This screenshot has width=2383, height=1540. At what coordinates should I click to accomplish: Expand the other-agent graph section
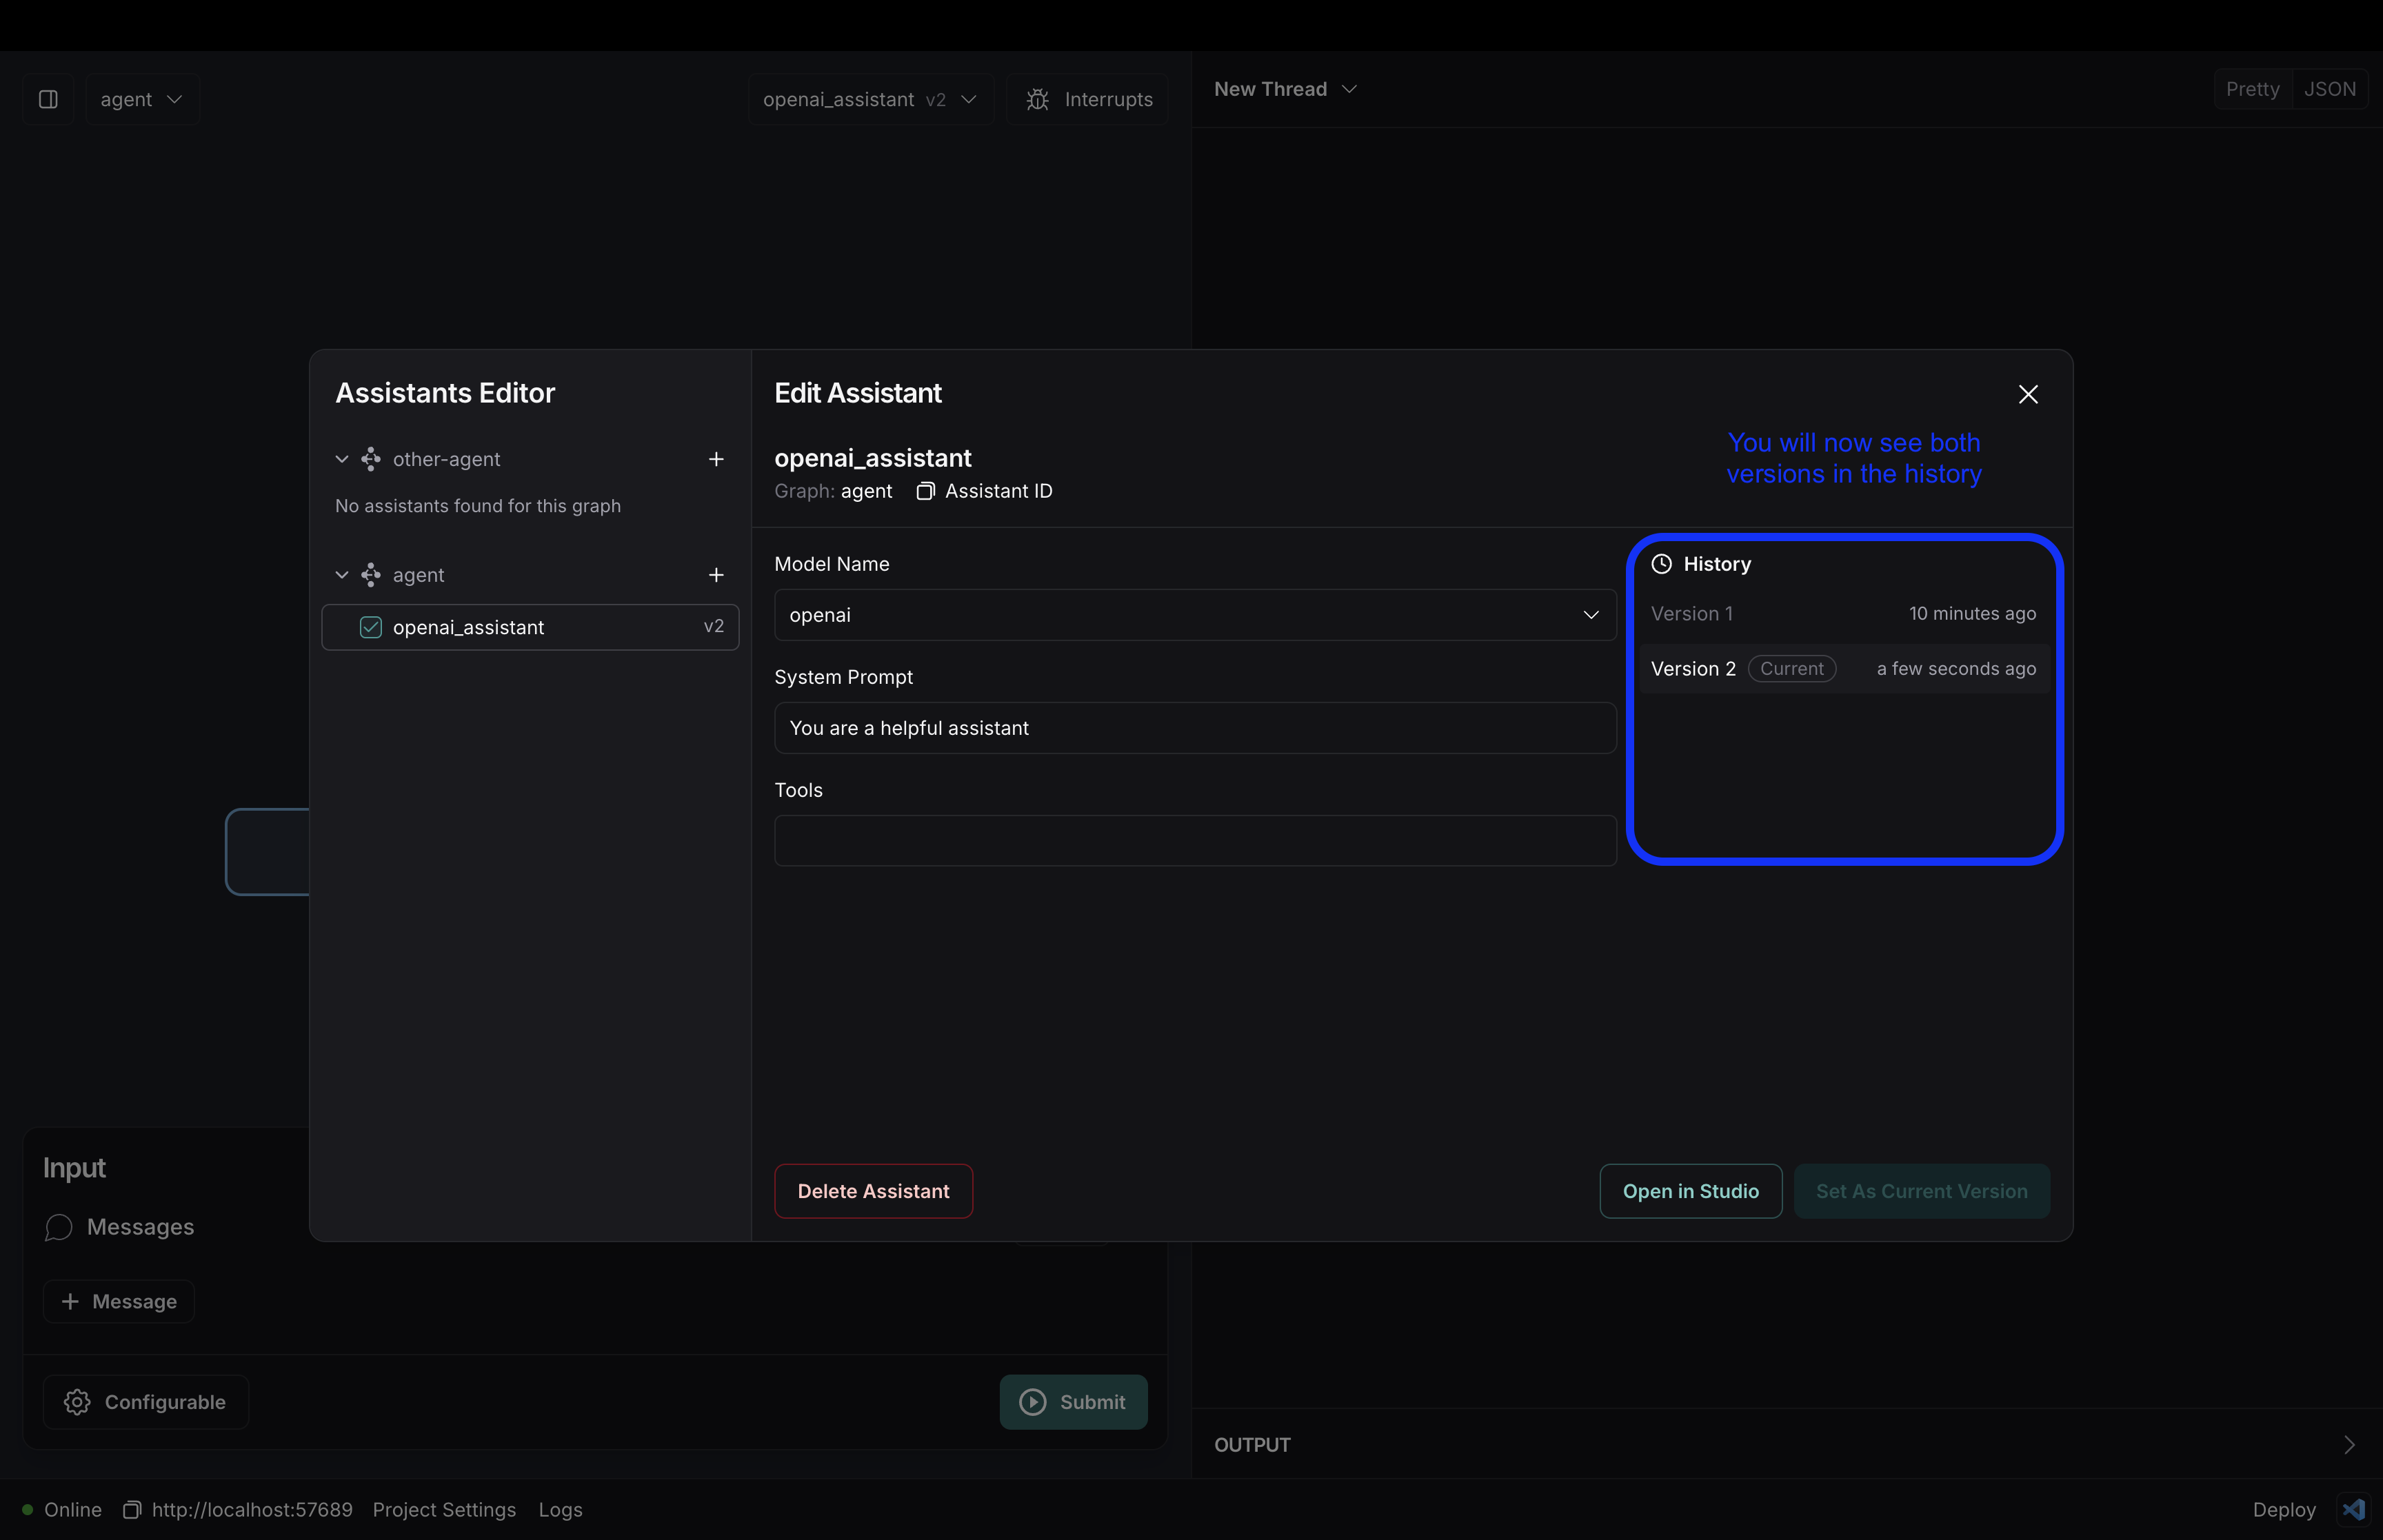(341, 458)
